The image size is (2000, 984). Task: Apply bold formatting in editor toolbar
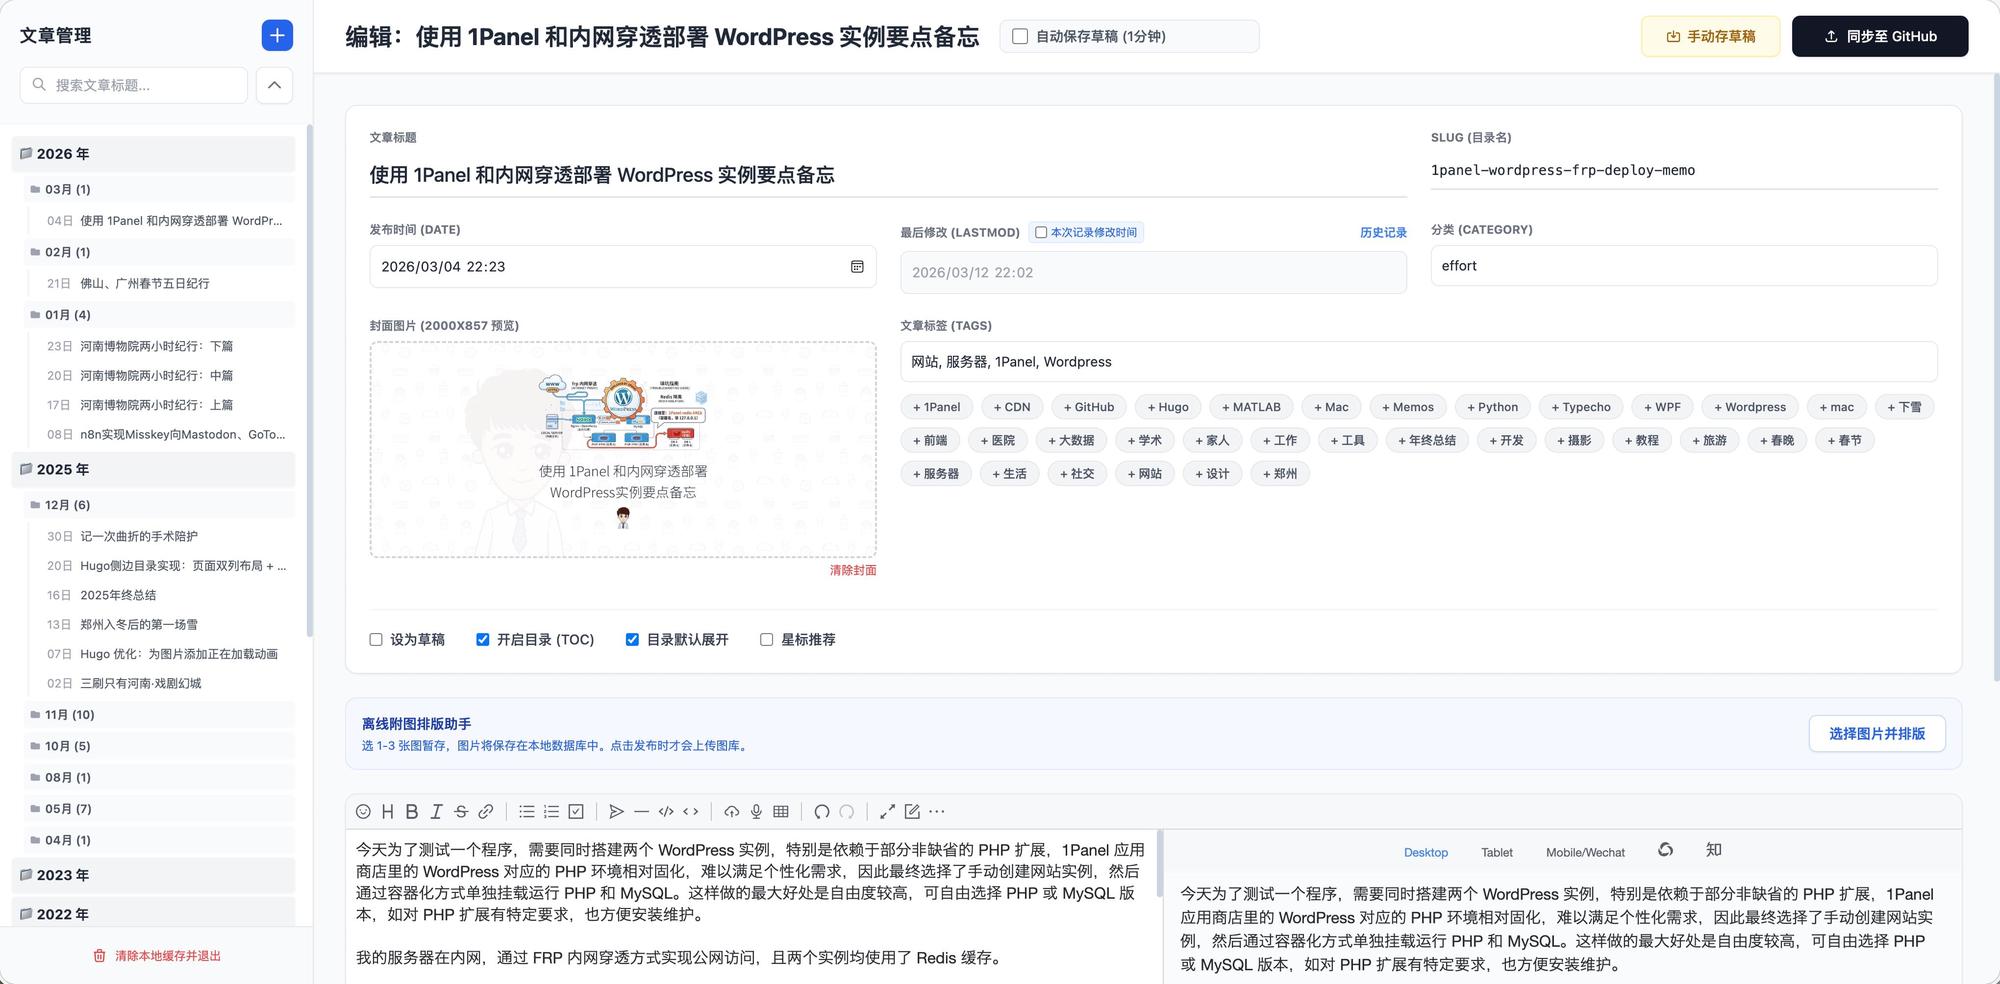point(411,812)
